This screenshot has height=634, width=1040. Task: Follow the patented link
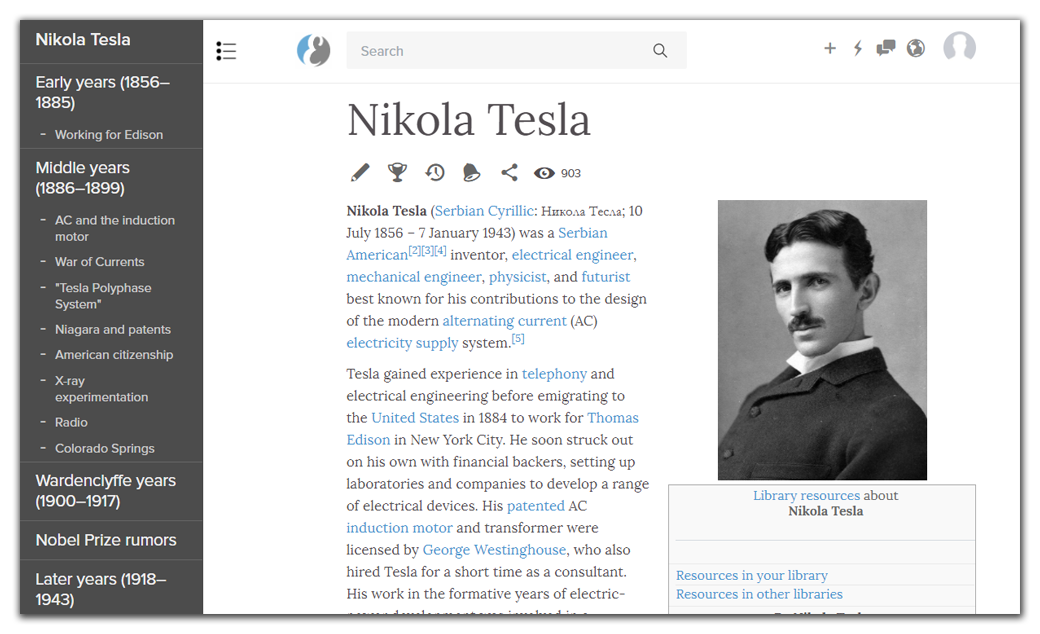click(536, 506)
